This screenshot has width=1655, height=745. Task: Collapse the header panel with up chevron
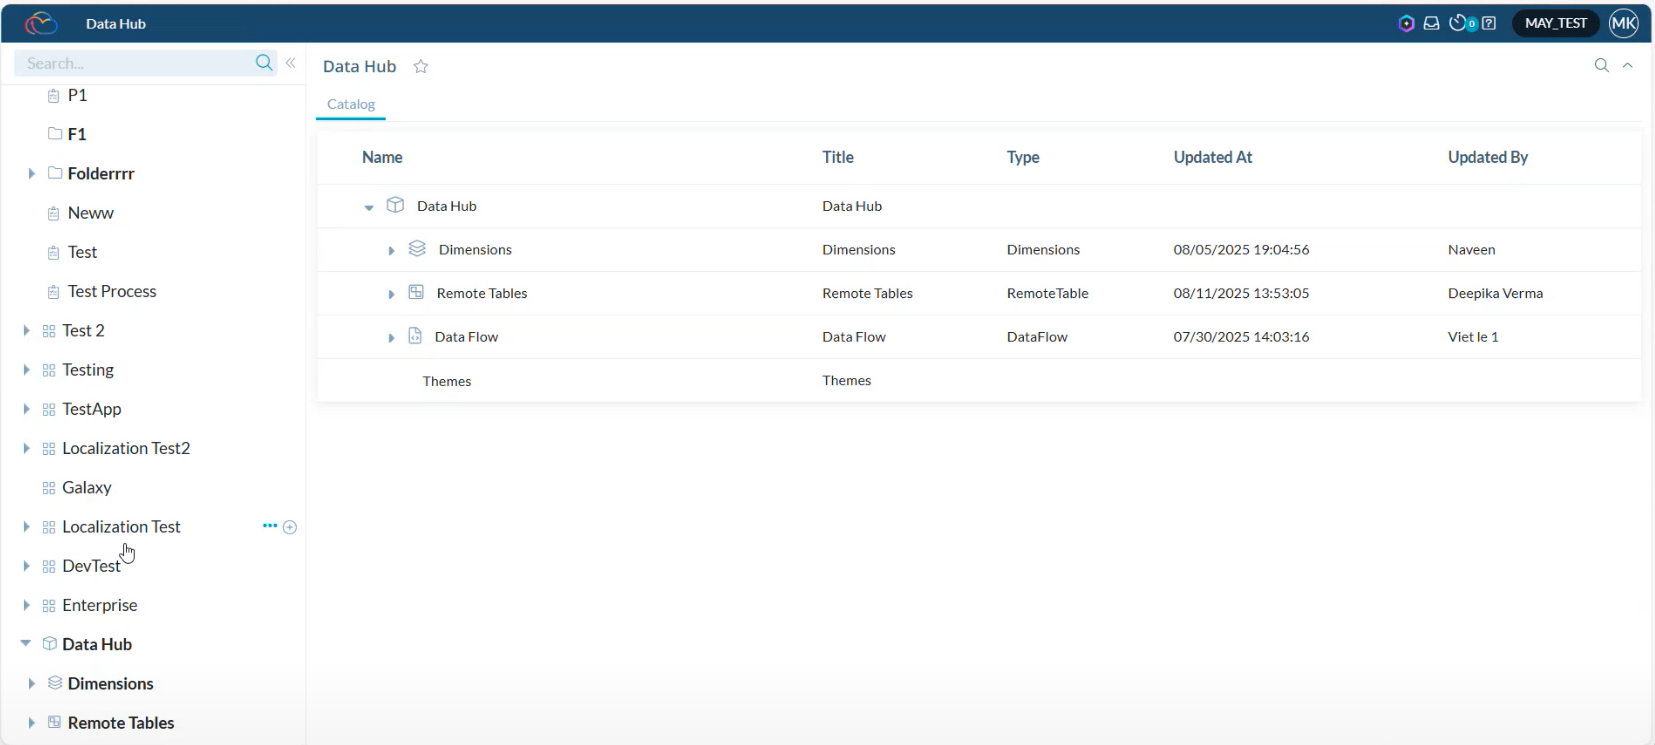pyautogui.click(x=1627, y=66)
